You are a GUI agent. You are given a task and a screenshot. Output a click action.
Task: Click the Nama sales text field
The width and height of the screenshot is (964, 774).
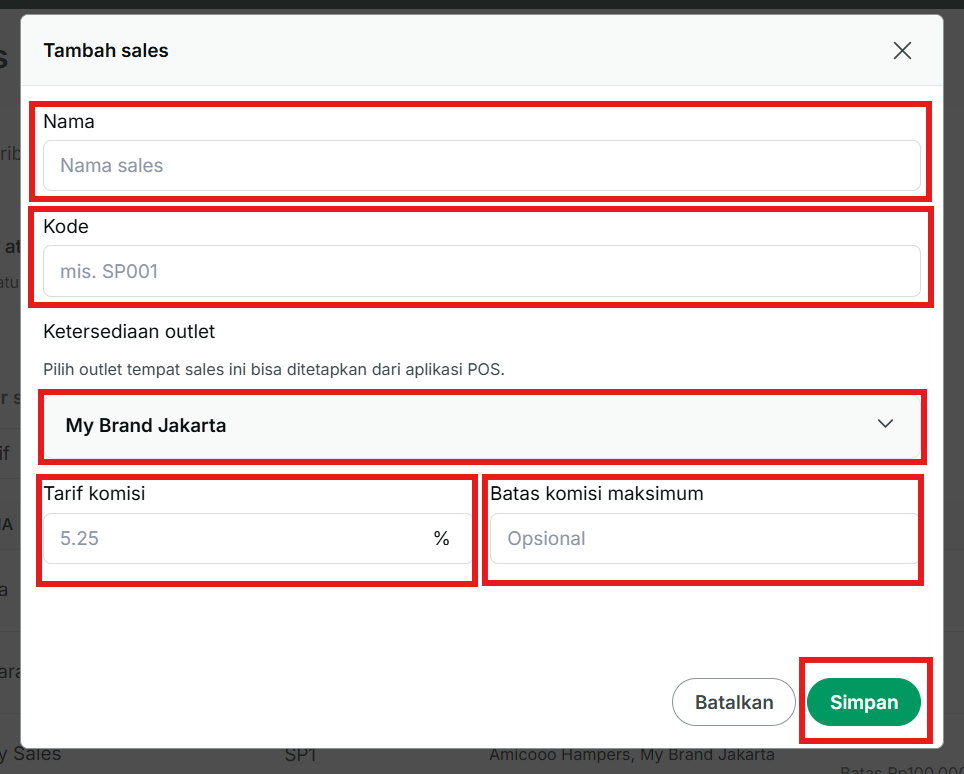(x=481, y=165)
